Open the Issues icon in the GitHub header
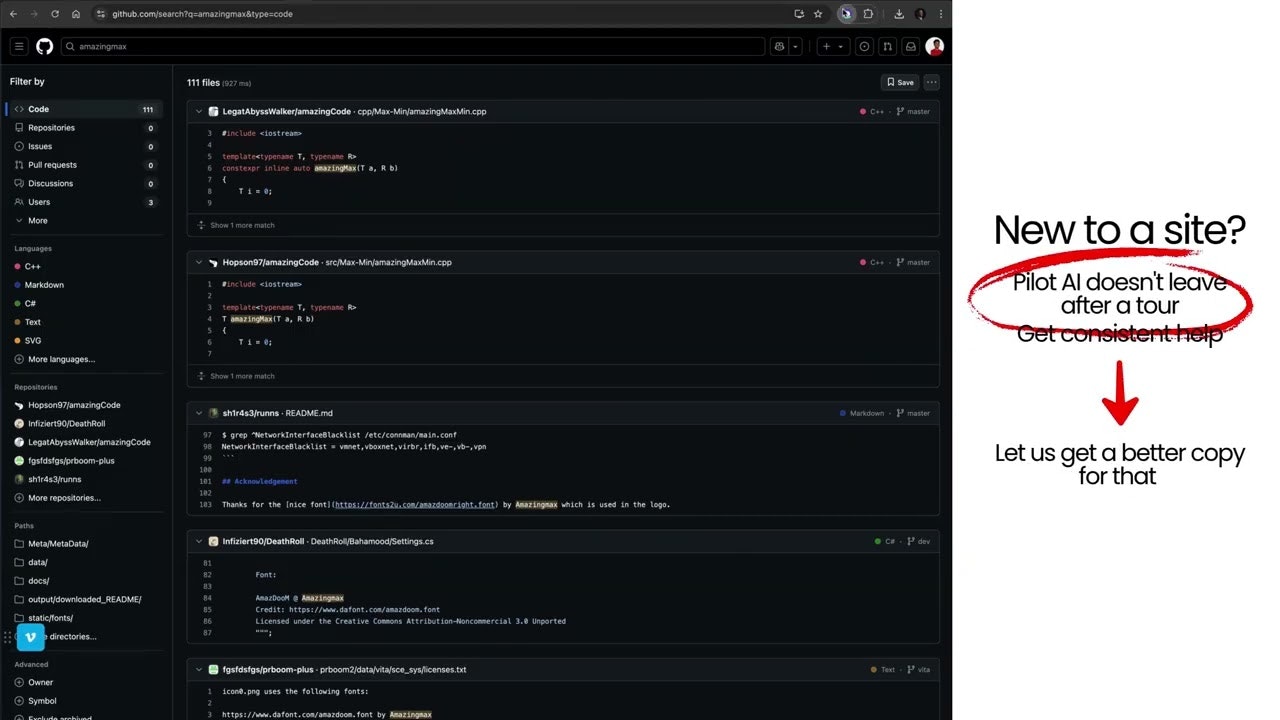 [864, 46]
